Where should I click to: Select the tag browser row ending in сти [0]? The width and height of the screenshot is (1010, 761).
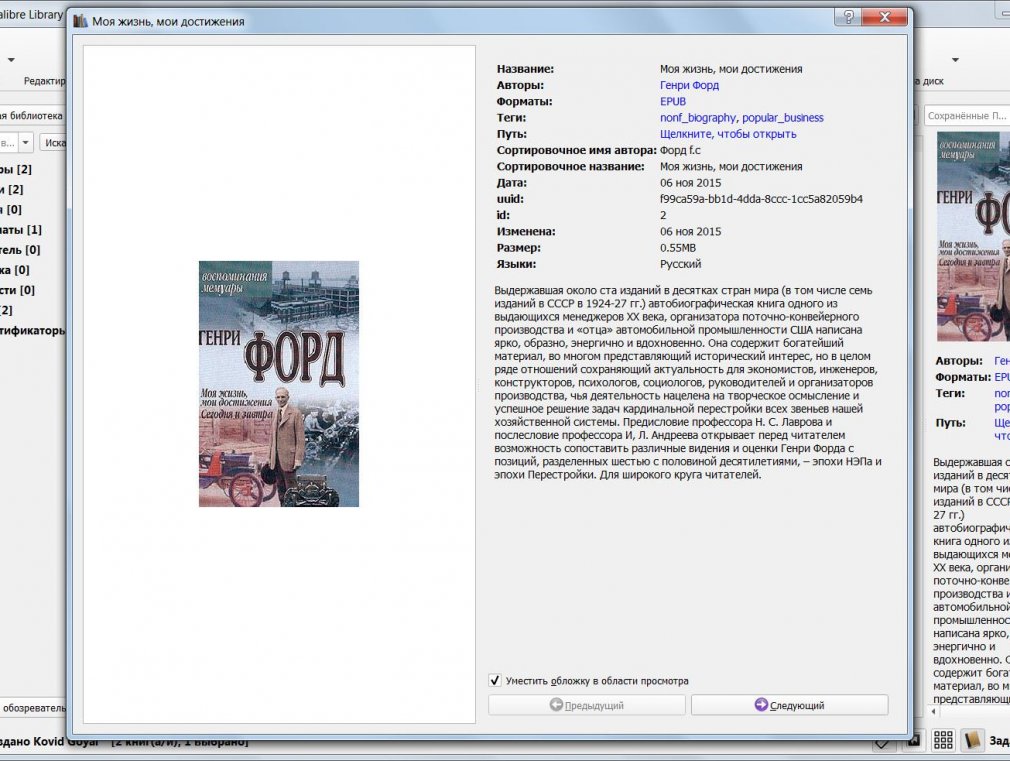[17, 290]
